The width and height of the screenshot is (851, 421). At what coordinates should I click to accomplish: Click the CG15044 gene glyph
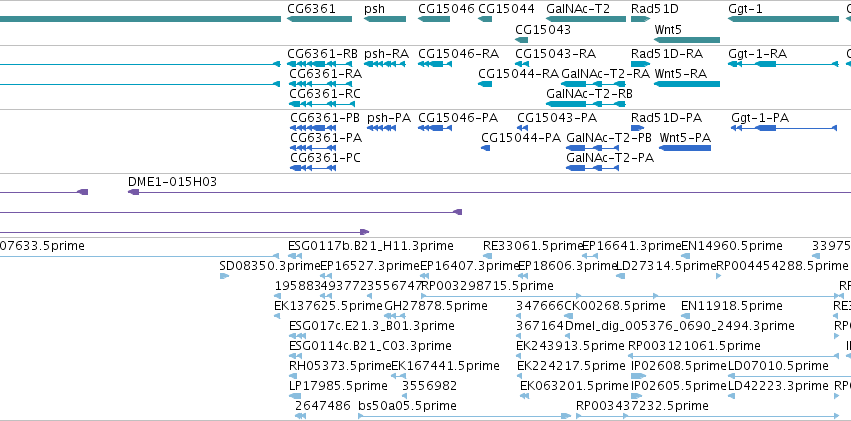tap(485, 20)
